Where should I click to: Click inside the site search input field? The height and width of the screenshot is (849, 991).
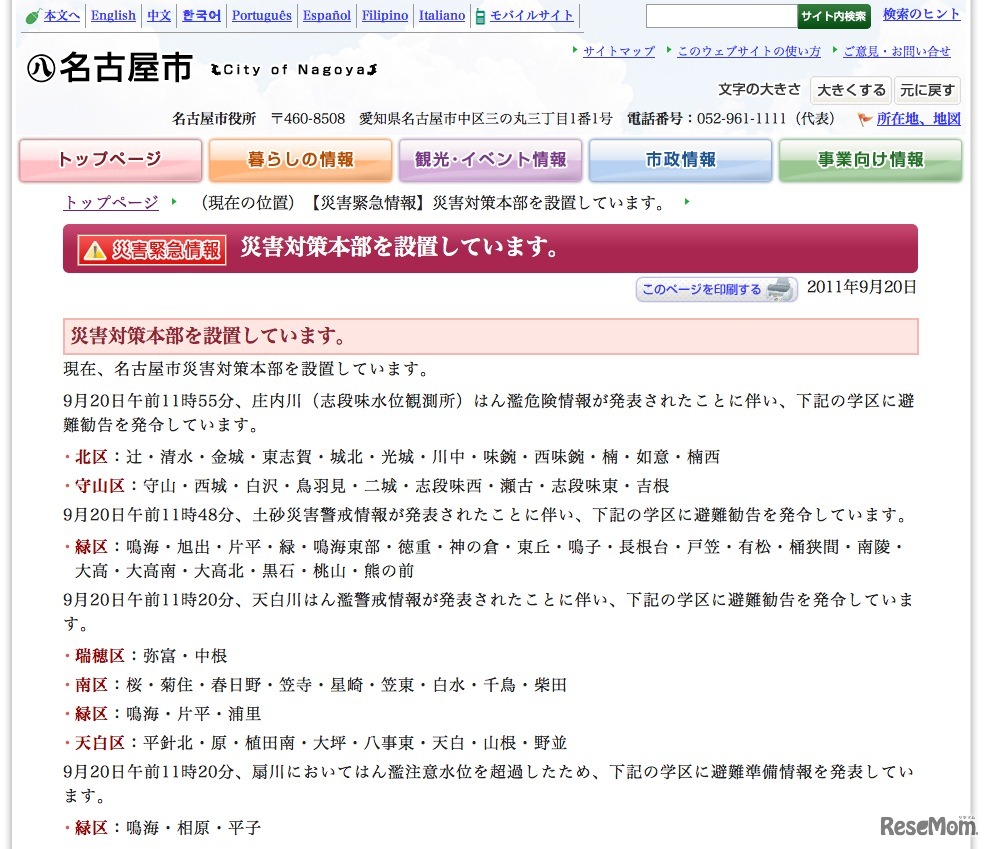coord(721,16)
